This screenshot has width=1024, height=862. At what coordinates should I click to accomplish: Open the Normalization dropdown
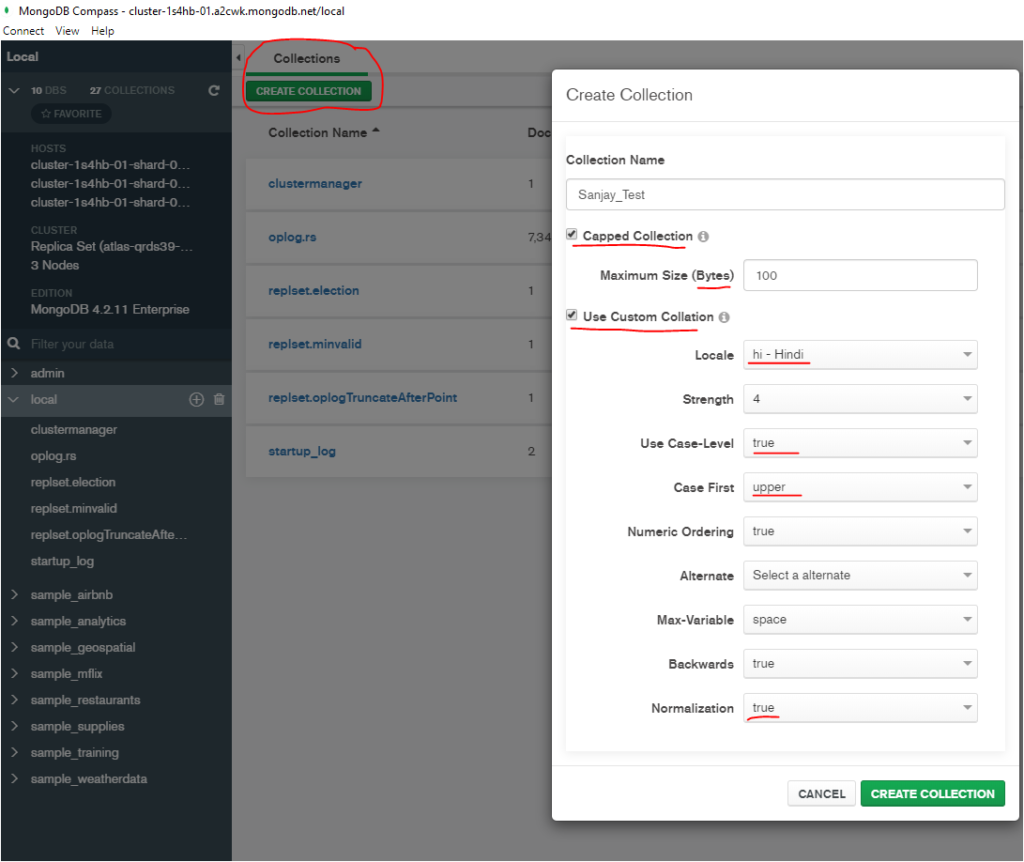coord(860,708)
